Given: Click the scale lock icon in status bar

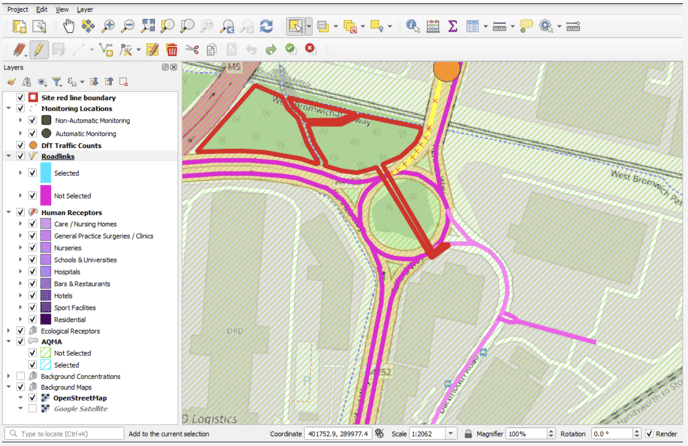Looking at the screenshot, I should pyautogui.click(x=468, y=434).
